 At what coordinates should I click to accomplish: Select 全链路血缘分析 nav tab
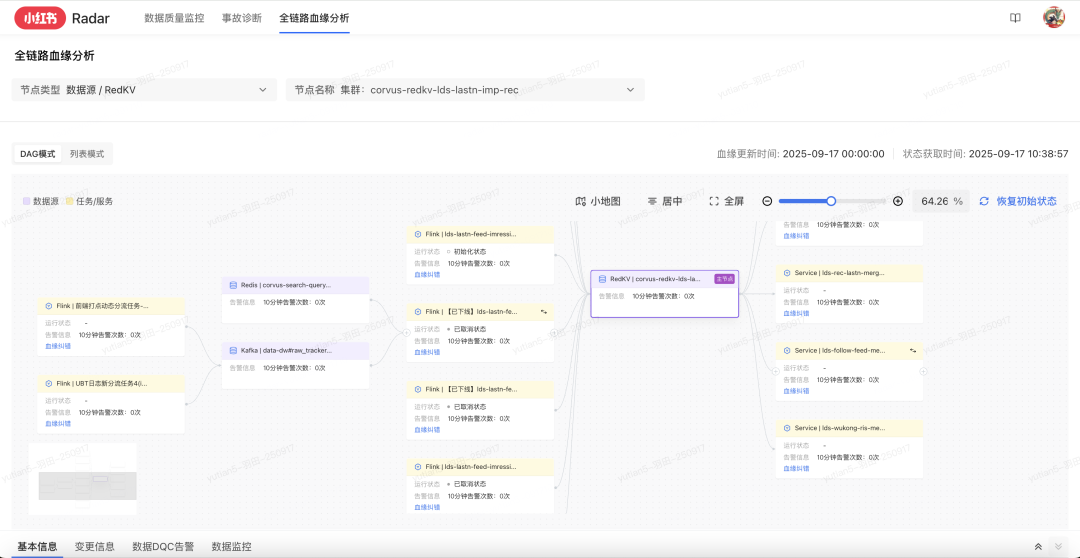[x=314, y=18]
